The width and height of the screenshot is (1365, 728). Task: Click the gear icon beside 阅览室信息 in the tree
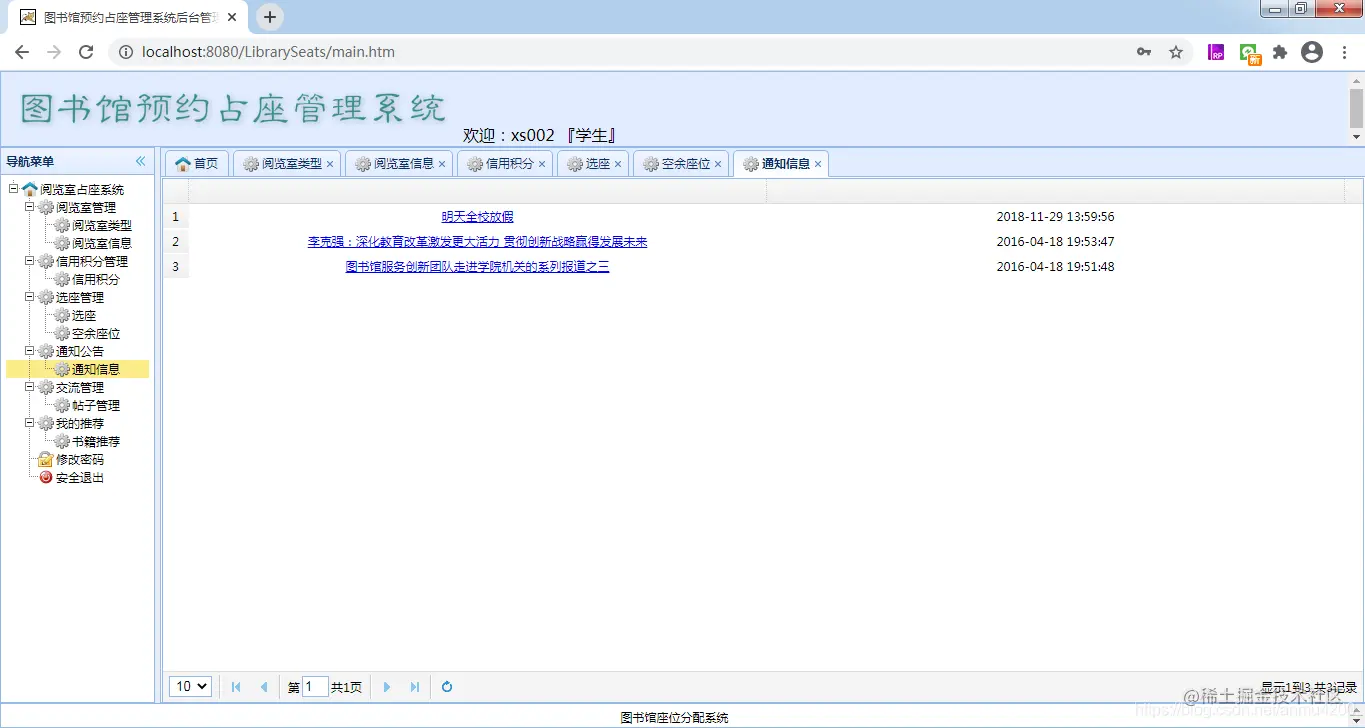tap(62, 243)
